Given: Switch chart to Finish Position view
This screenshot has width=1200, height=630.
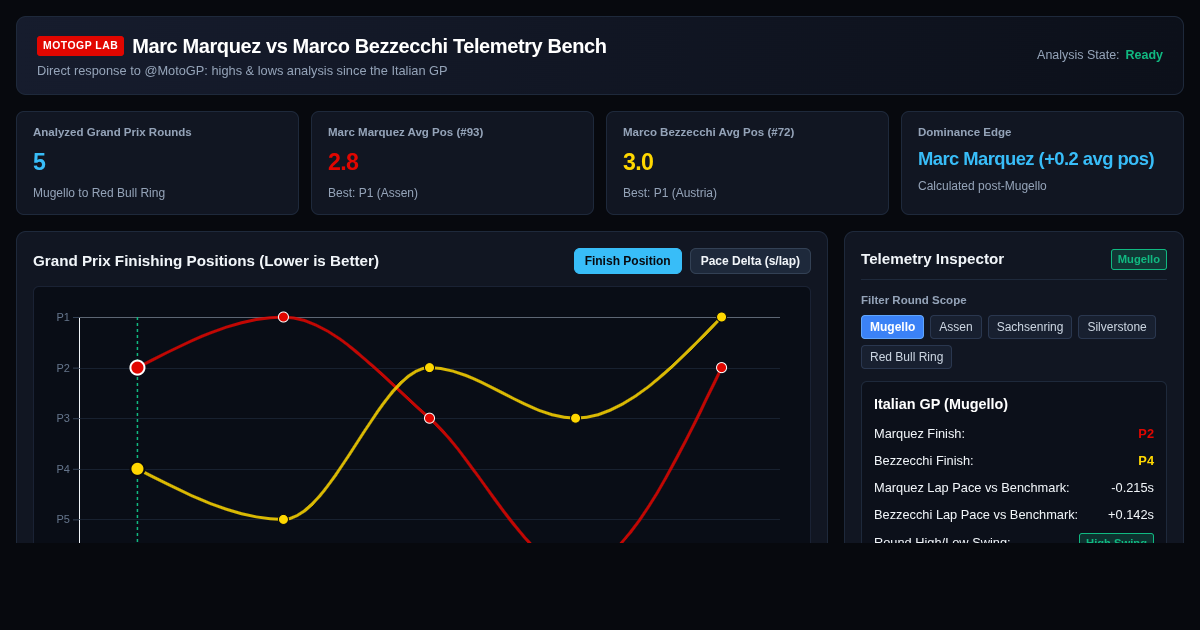Looking at the screenshot, I should tap(628, 261).
